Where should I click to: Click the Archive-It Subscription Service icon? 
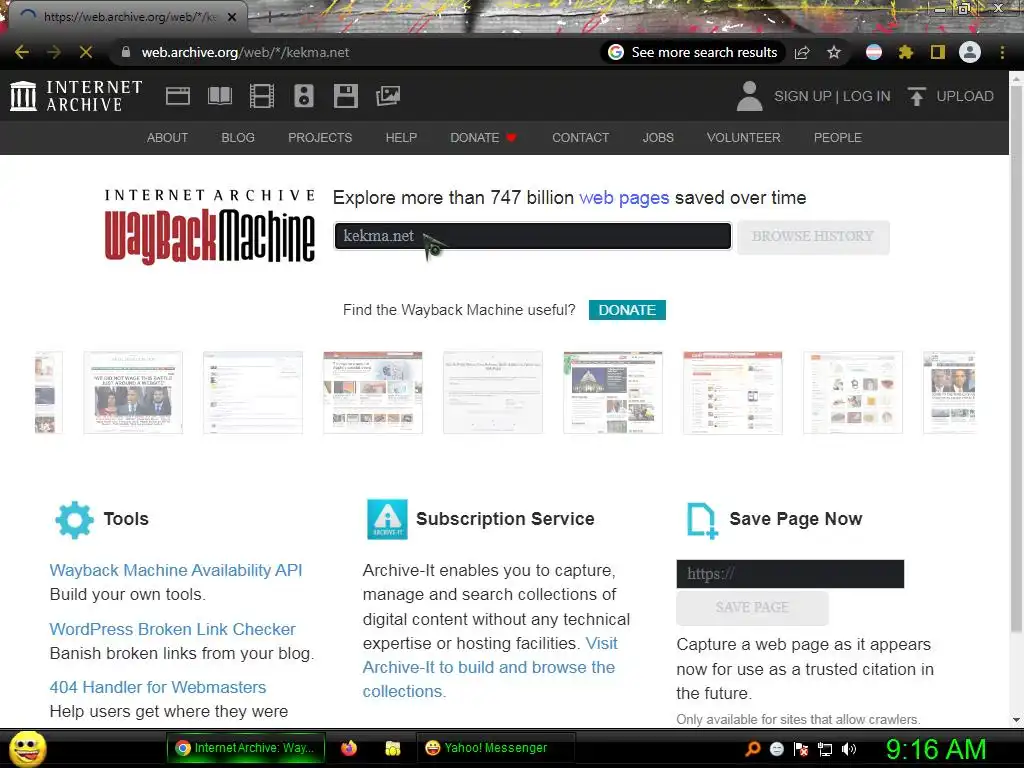tap(387, 519)
